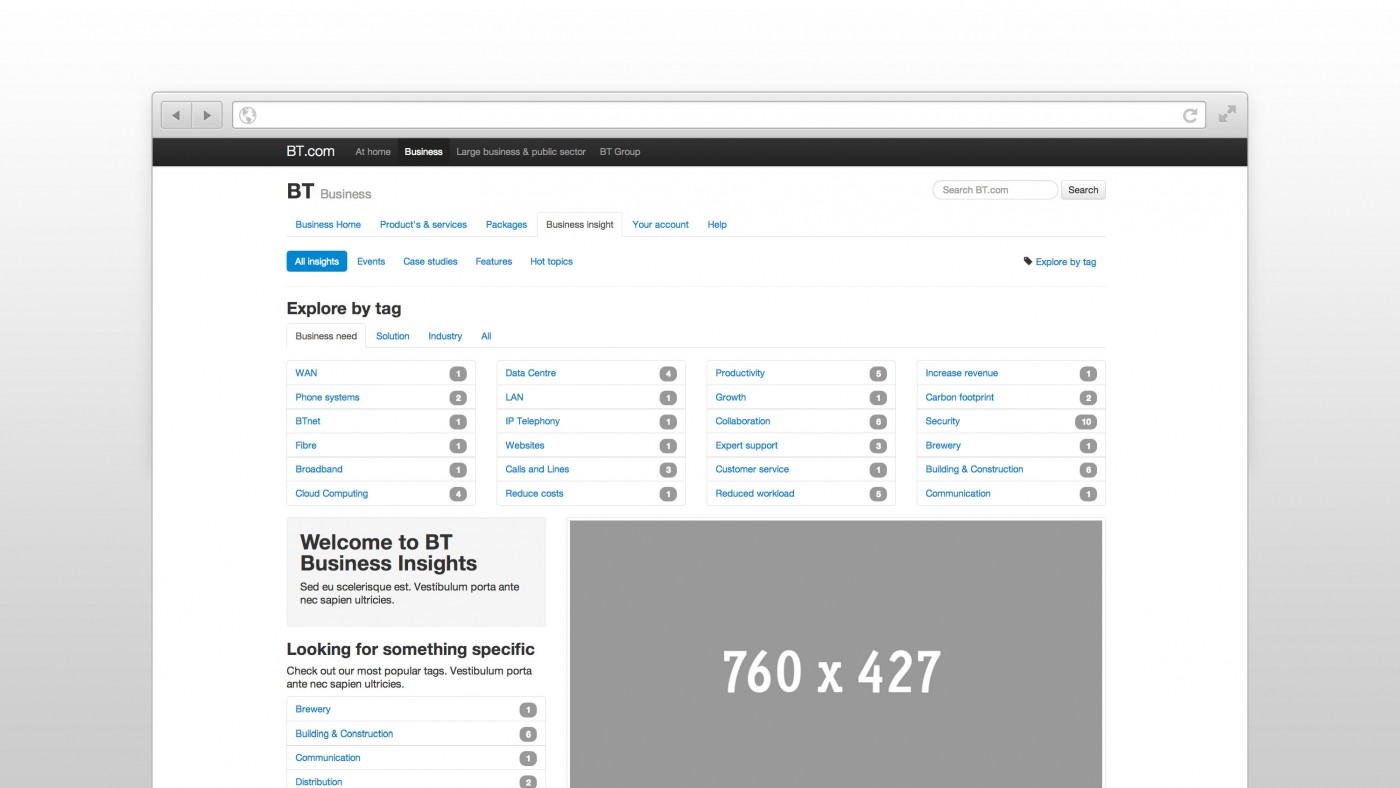
Task: Focus the Search BT.com field
Action: coord(995,190)
